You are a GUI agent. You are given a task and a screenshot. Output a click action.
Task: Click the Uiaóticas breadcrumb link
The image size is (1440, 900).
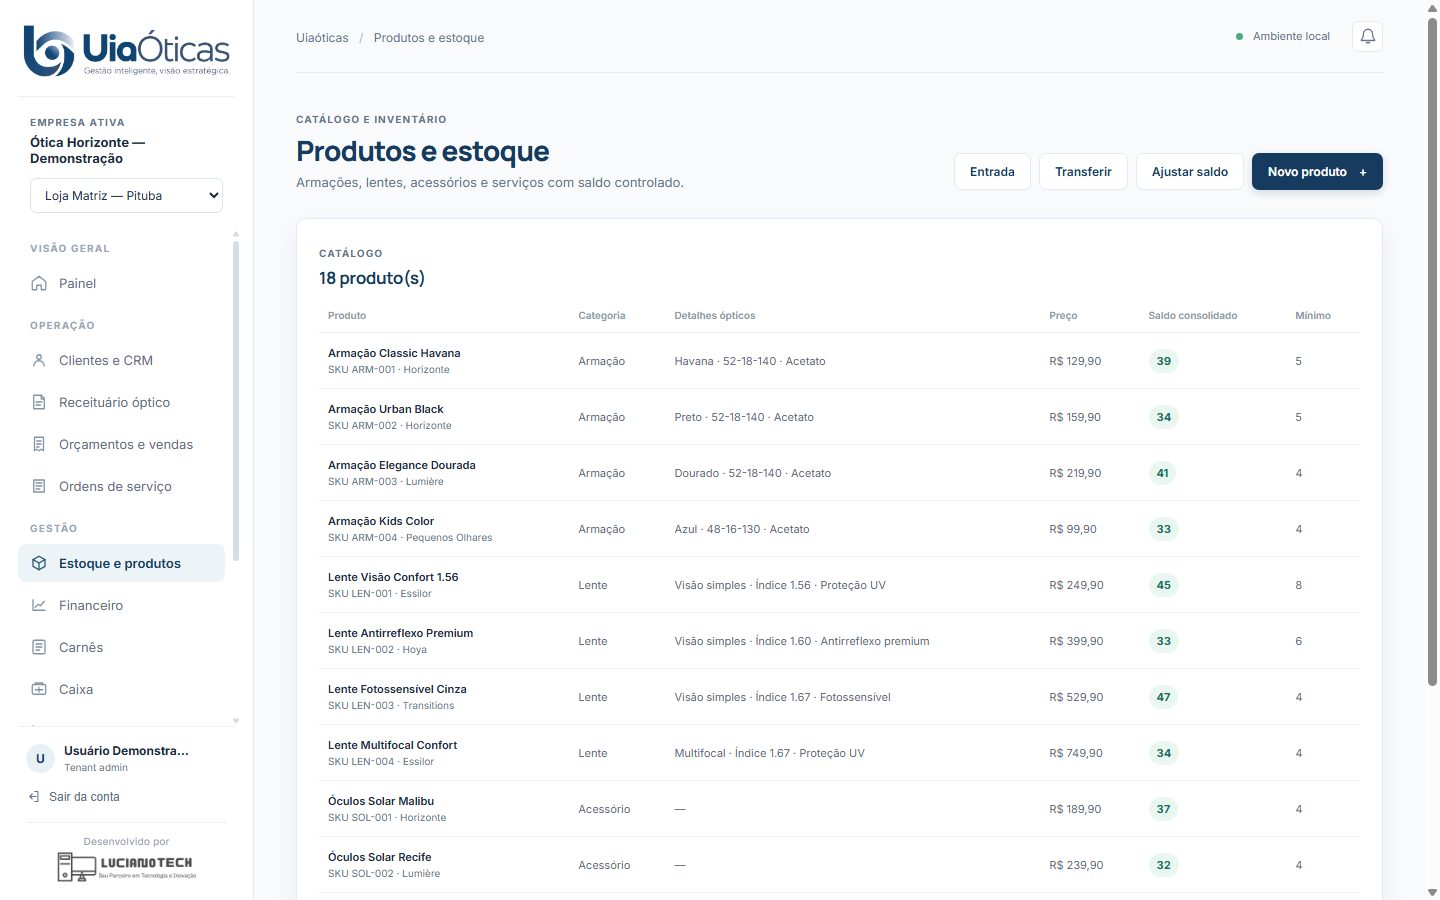(x=322, y=38)
